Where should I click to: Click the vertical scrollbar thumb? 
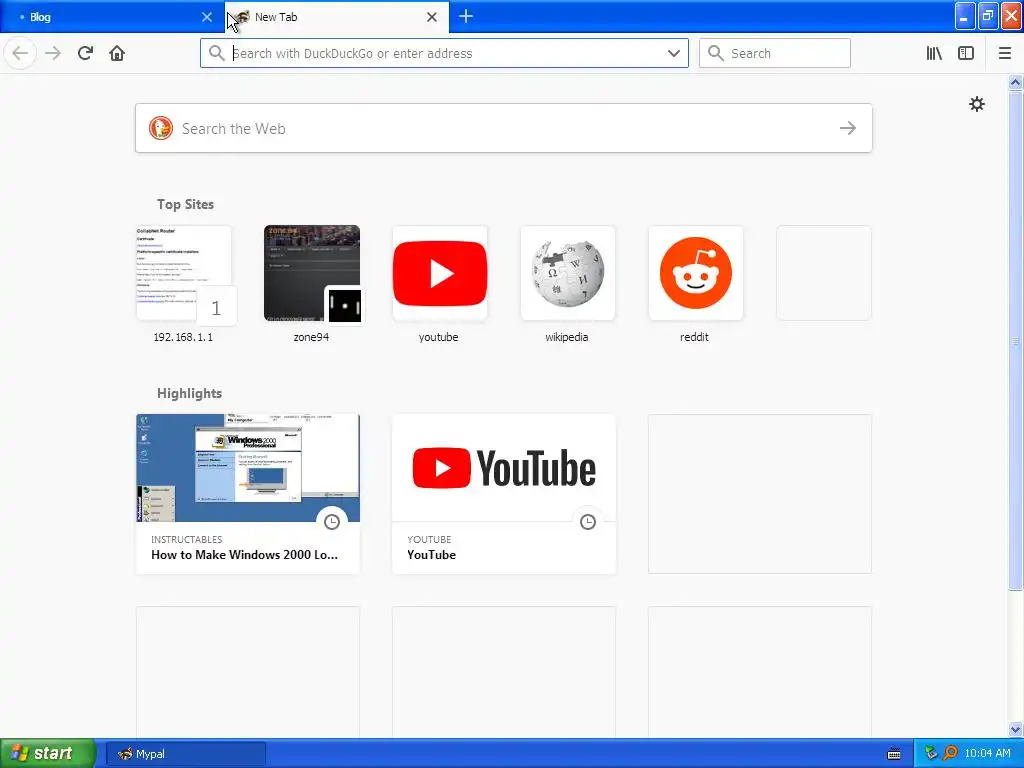click(x=1015, y=340)
